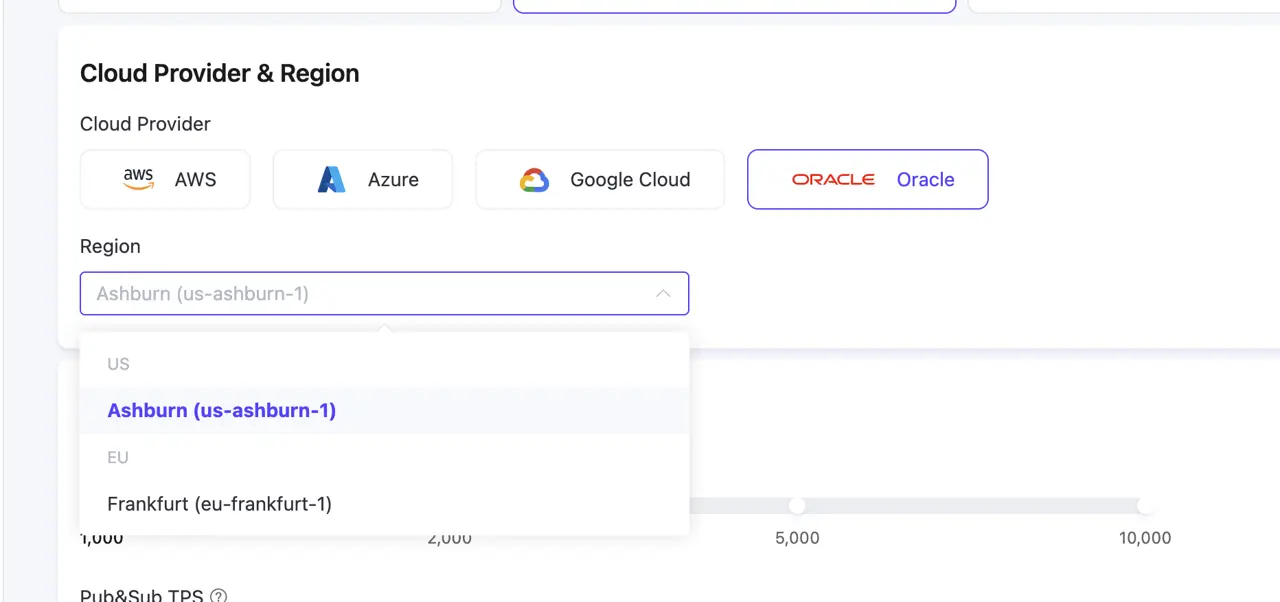The image size is (1280, 602).
Task: Click the 10,000 slider mark label
Action: (x=1145, y=538)
